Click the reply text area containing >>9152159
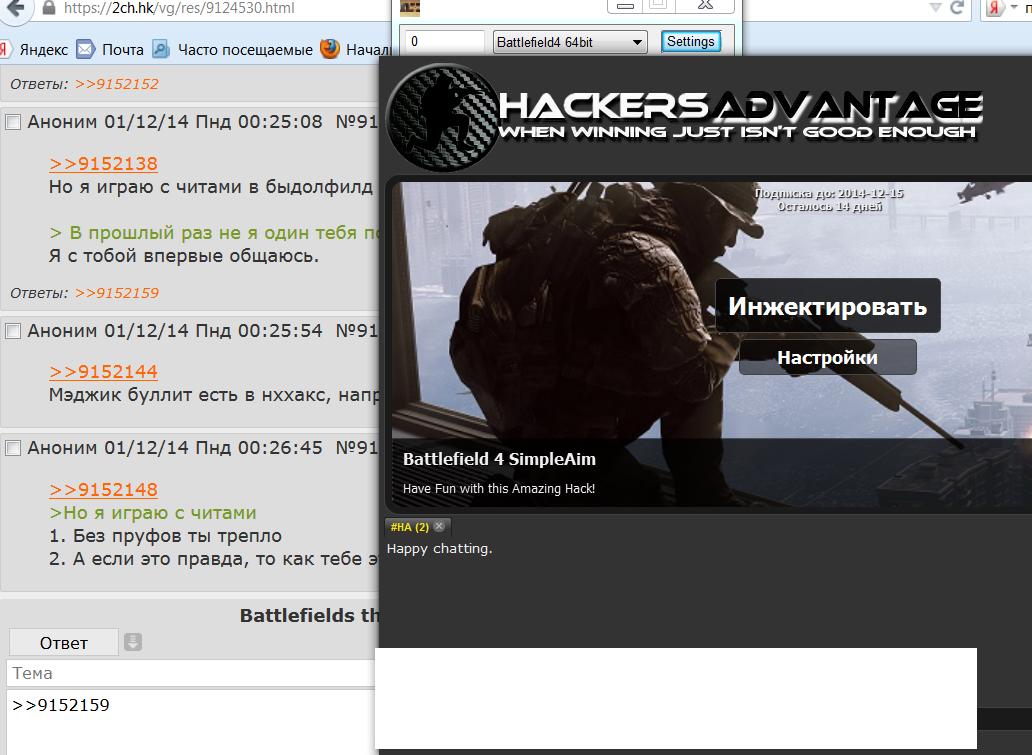 coord(191,722)
